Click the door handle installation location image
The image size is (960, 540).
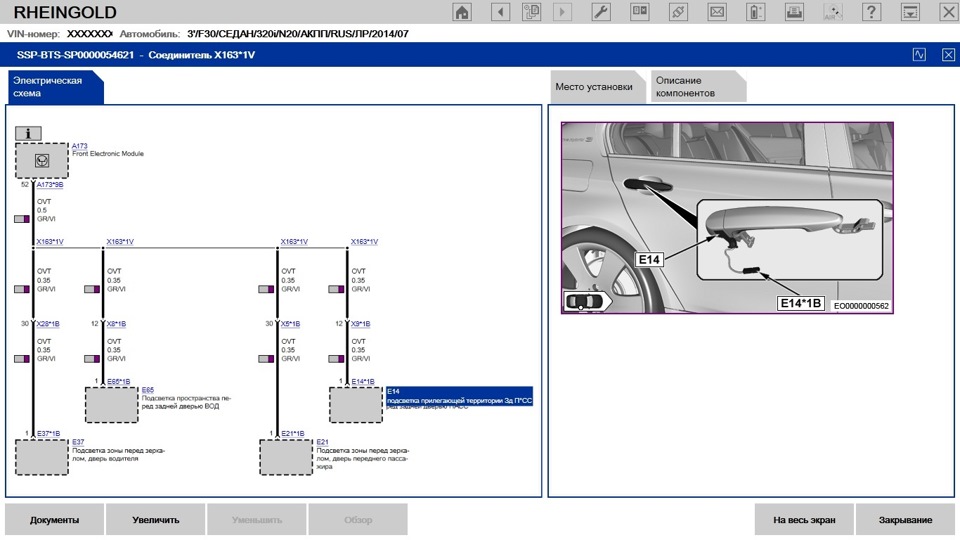coord(727,218)
